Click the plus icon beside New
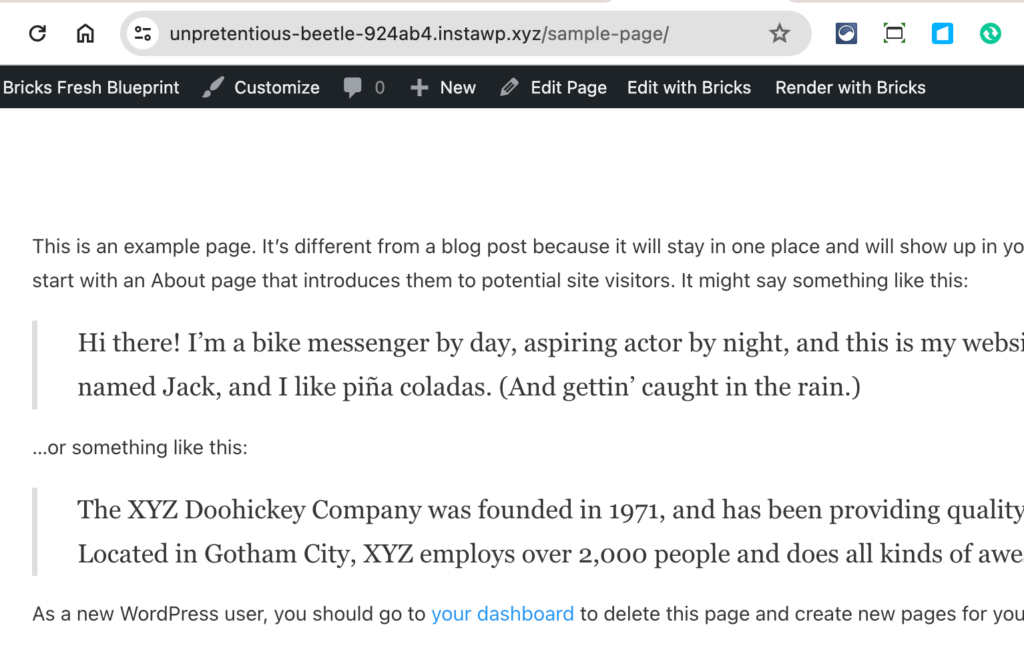The width and height of the screenshot is (1024, 664). (419, 87)
